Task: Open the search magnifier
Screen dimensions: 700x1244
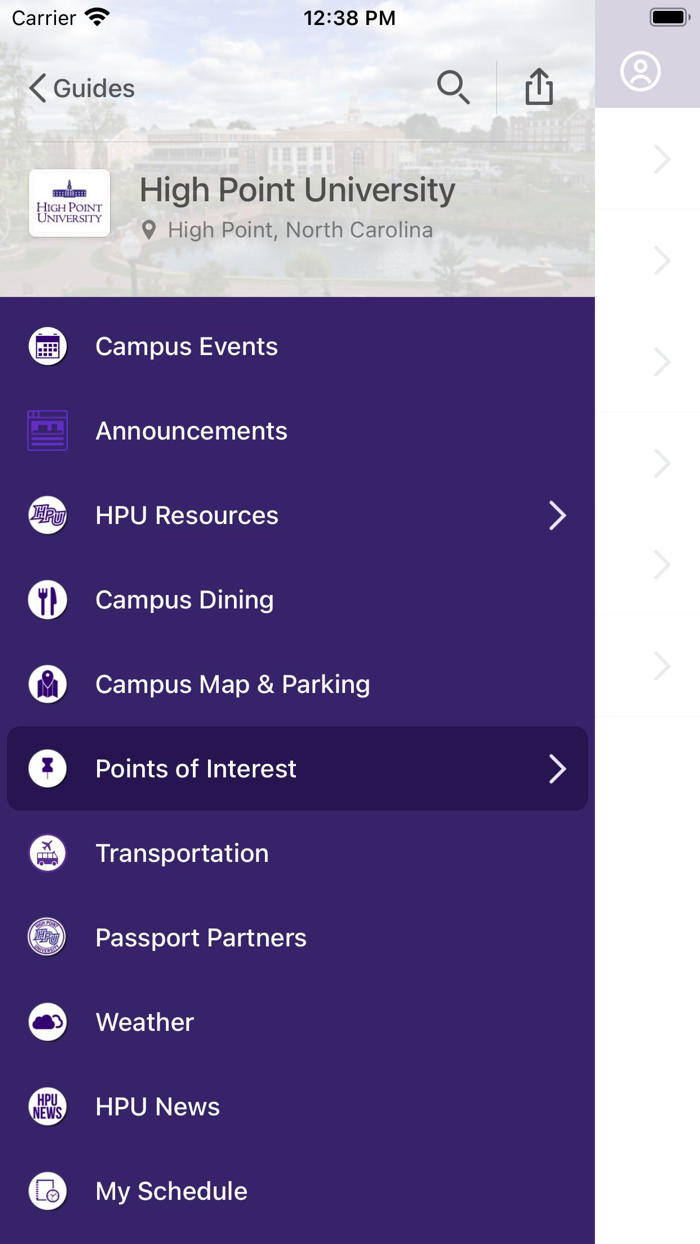Action: tap(453, 87)
